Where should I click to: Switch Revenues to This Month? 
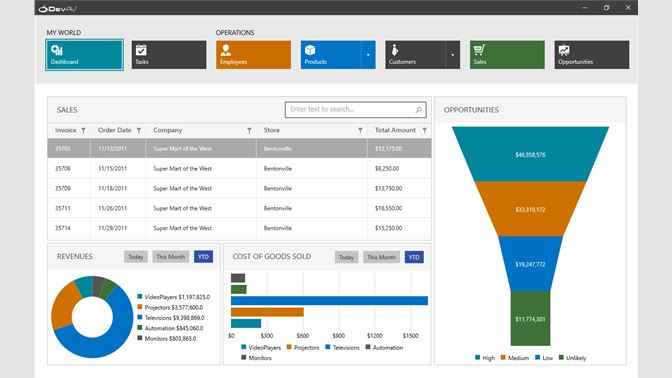click(x=171, y=257)
